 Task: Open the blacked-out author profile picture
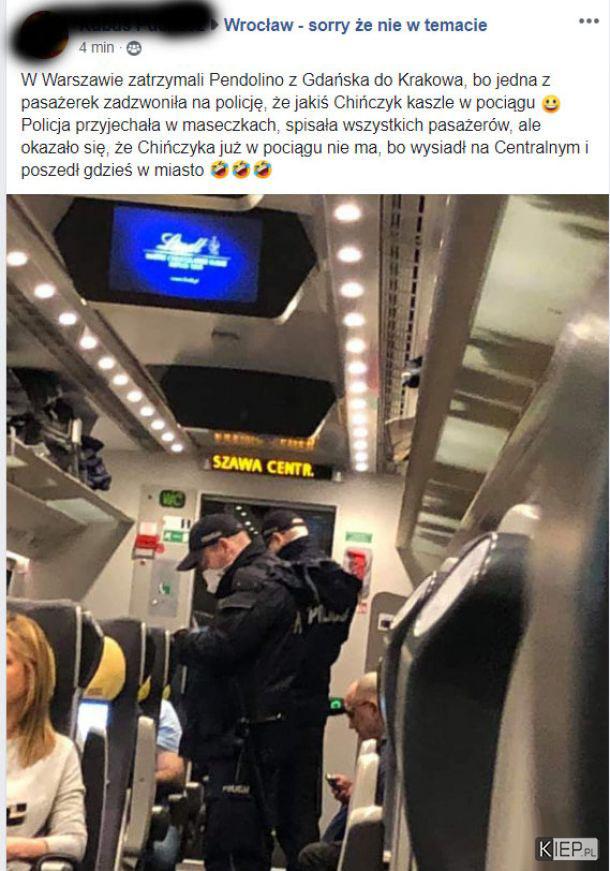point(42,34)
